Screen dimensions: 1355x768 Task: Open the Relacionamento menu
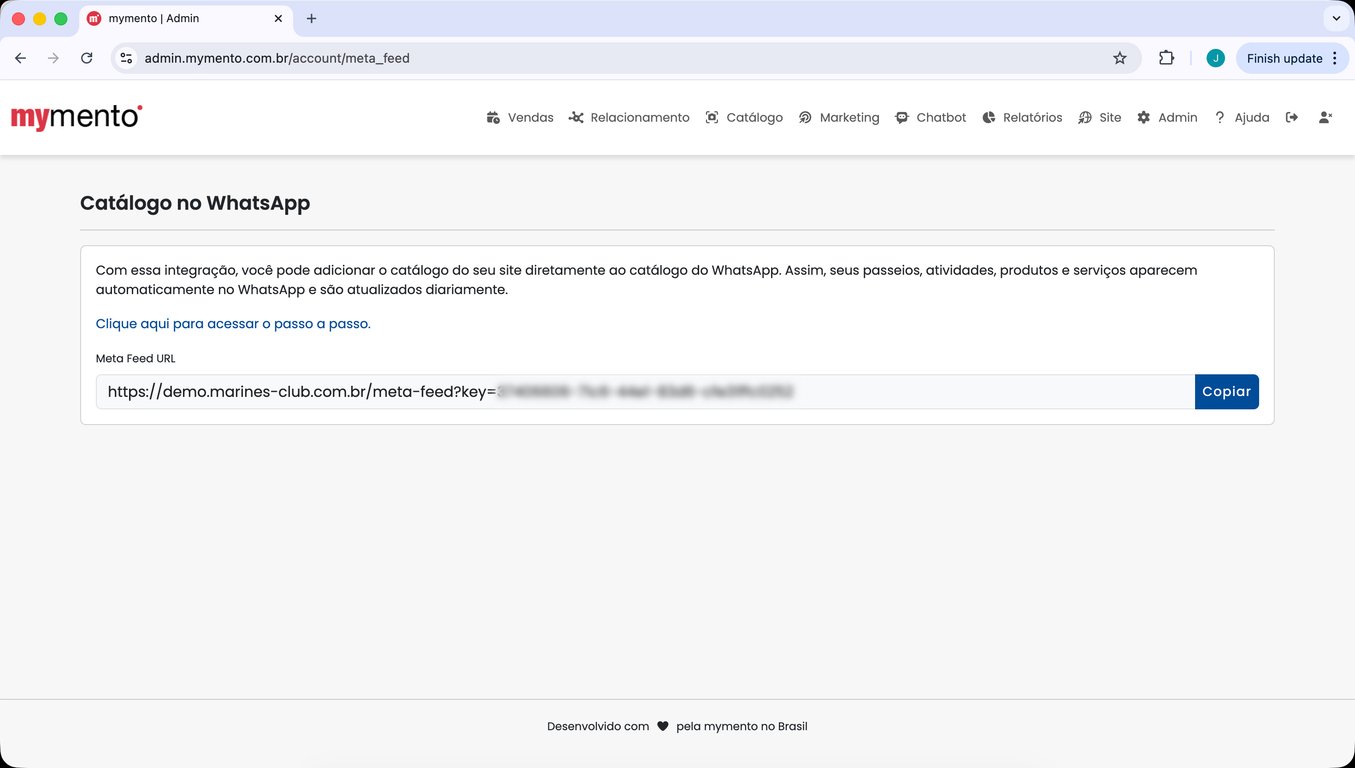click(629, 117)
